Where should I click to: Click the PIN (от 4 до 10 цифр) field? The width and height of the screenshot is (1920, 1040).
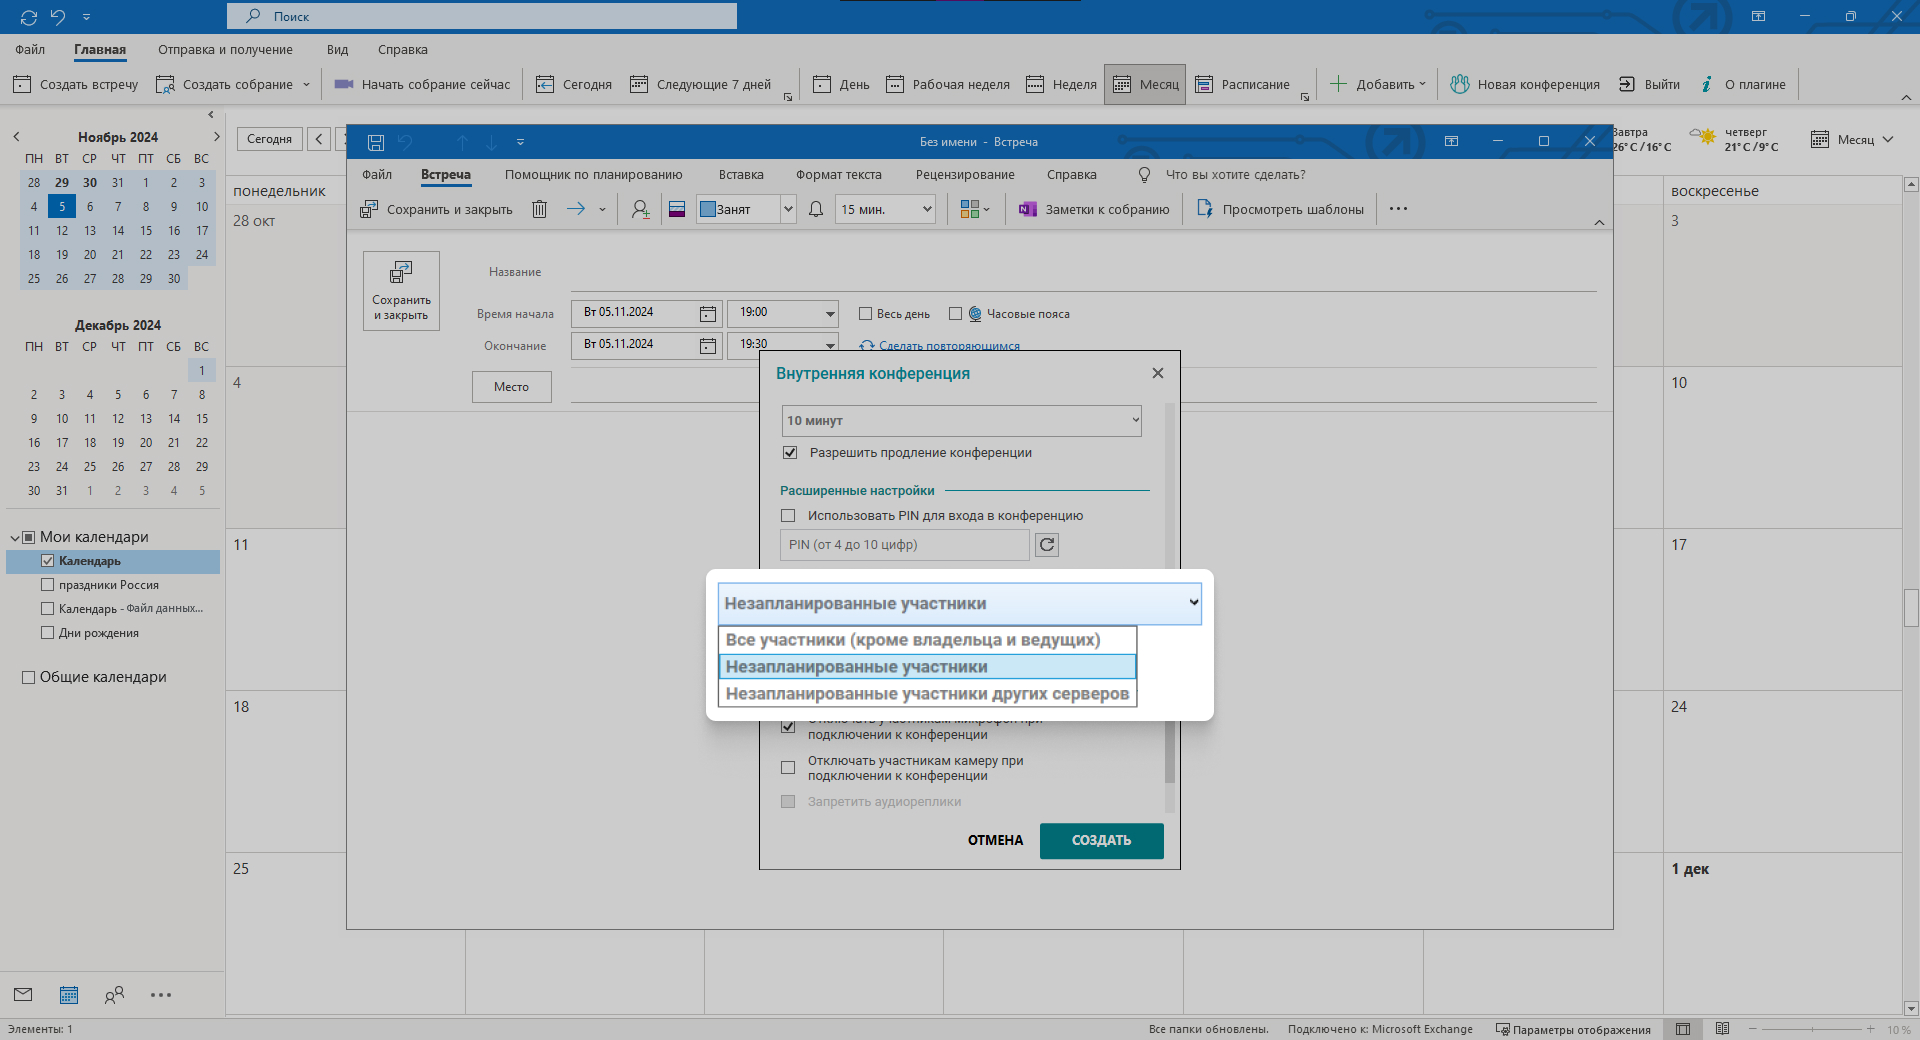[x=904, y=545]
